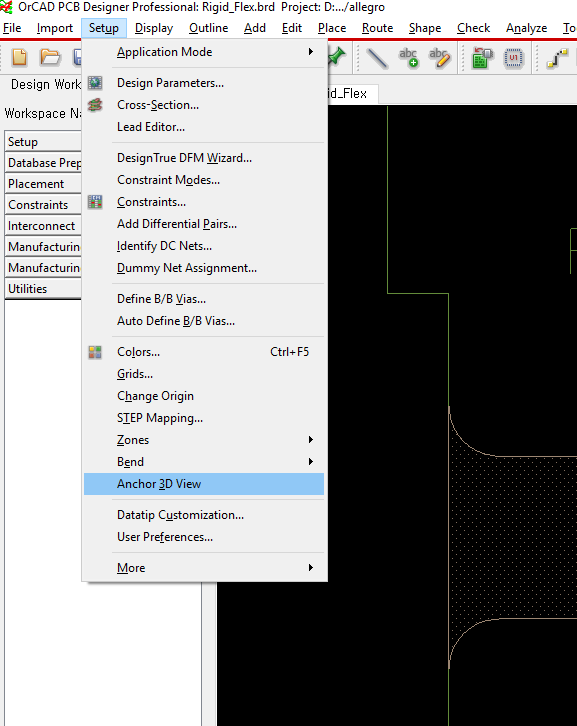
Task: Click the U1 chip component icon
Action: [514, 58]
